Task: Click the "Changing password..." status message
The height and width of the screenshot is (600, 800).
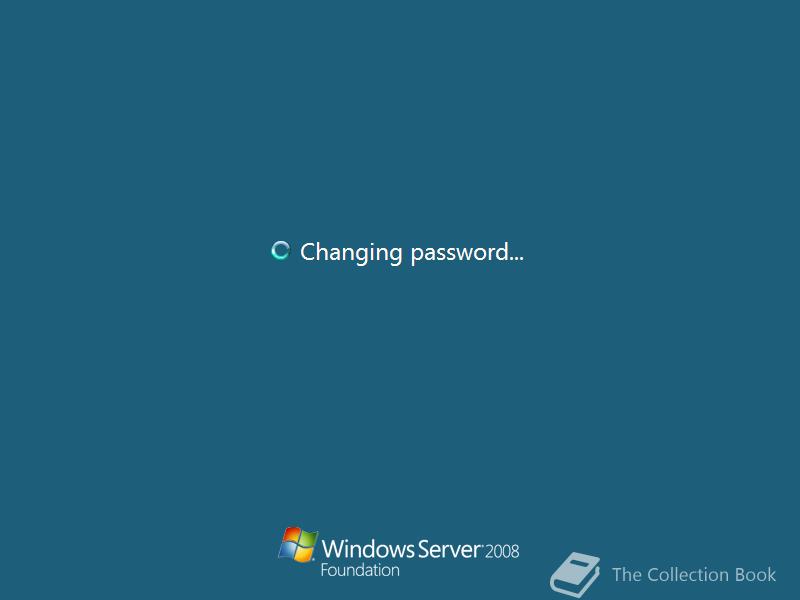Action: pos(412,253)
